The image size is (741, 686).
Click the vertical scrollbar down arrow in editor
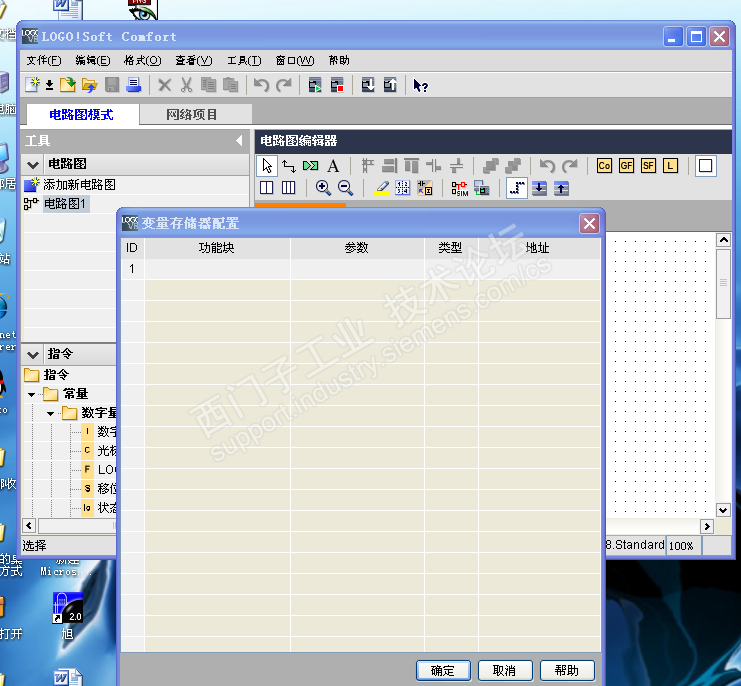[x=723, y=510]
